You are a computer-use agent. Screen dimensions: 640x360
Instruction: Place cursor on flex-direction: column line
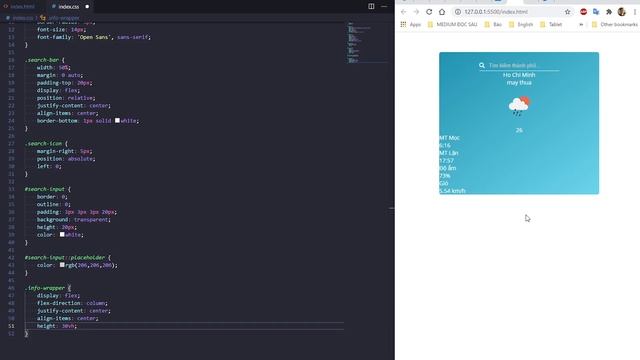[72, 303]
